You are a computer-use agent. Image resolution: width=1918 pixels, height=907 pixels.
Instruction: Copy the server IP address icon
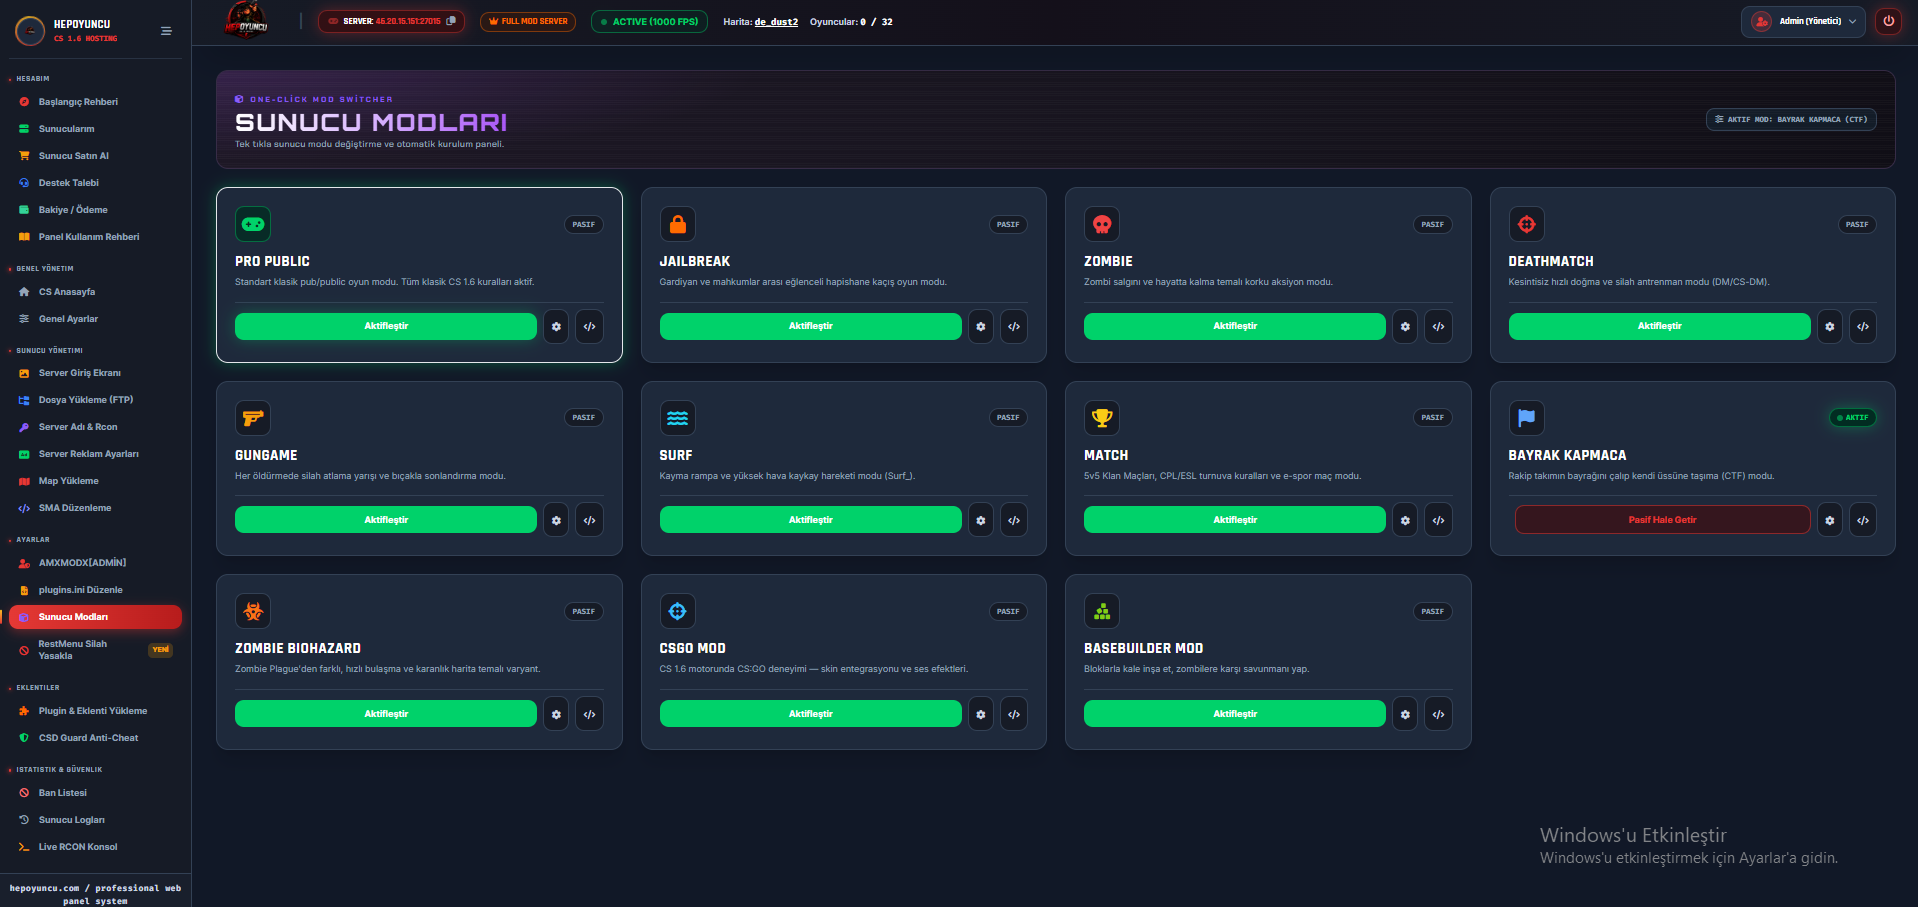pyautogui.click(x=451, y=21)
